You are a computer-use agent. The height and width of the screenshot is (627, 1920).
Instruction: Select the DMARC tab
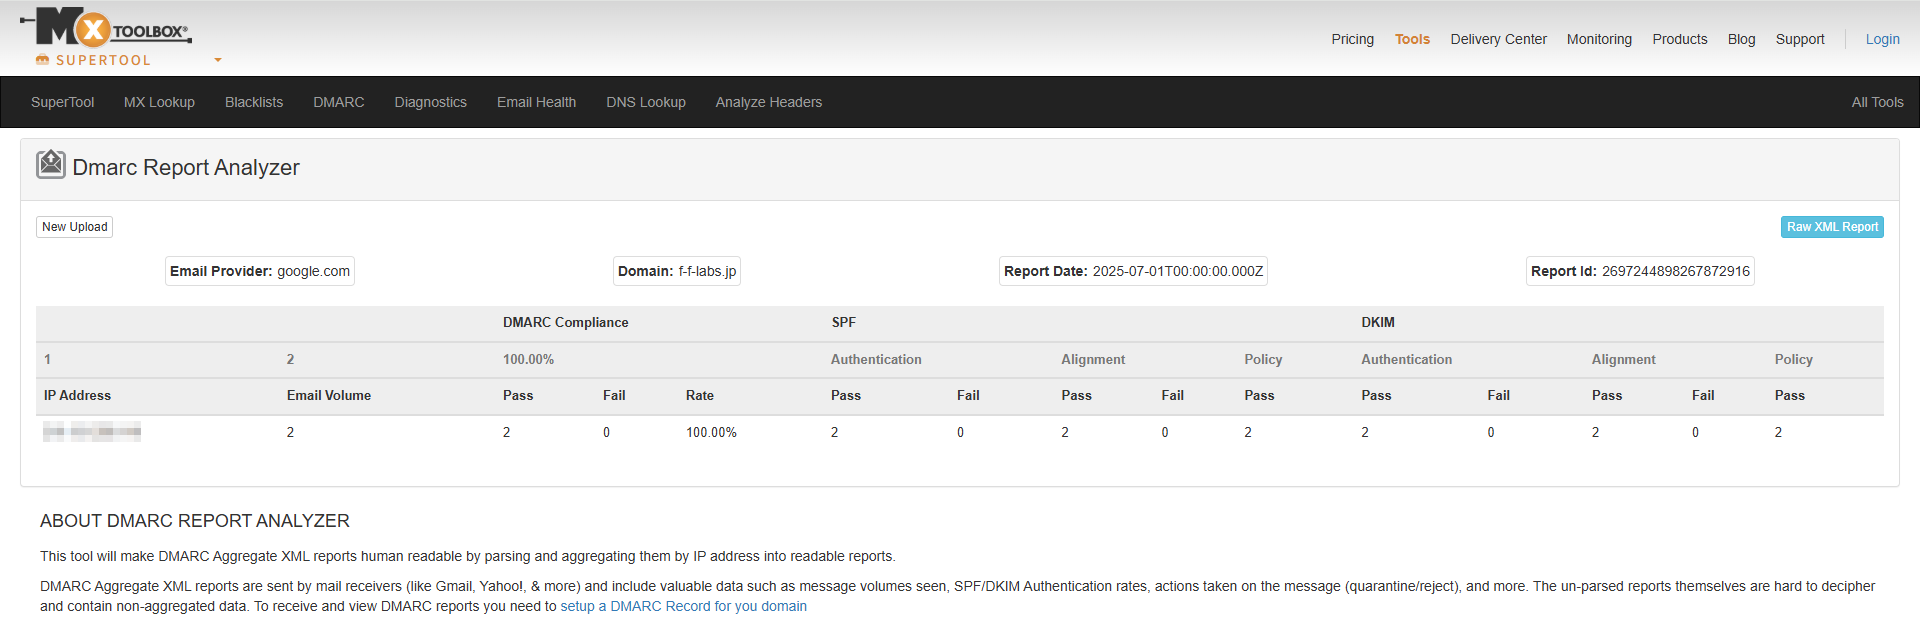338,102
